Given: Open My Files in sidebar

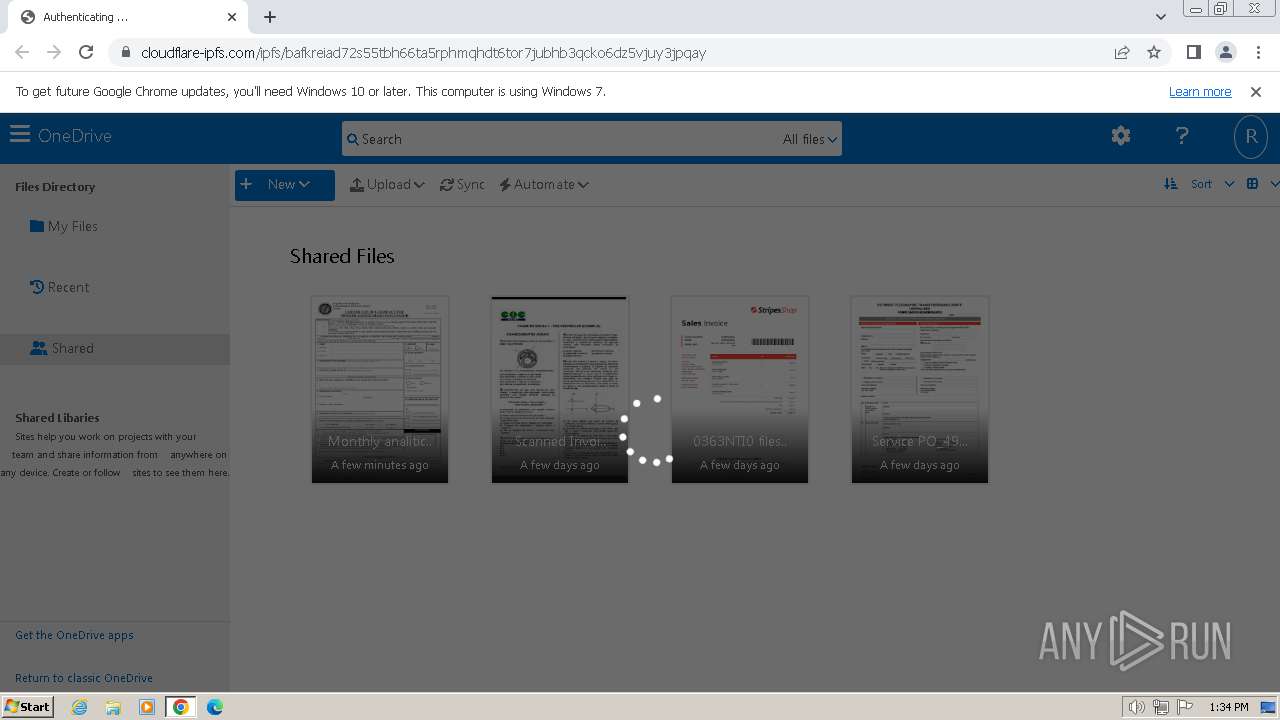Looking at the screenshot, I should pyautogui.click(x=64, y=226).
